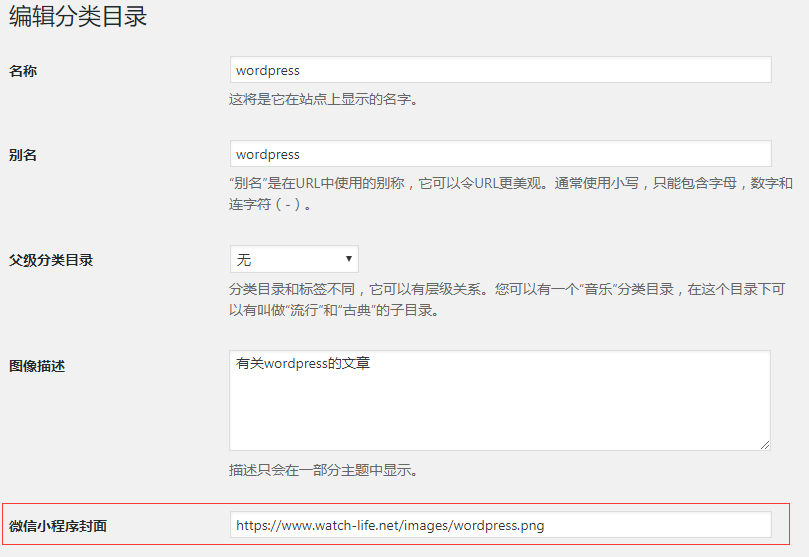
Task: Click the 编辑分类目录 page heading
Action: pyautogui.click(x=78, y=17)
